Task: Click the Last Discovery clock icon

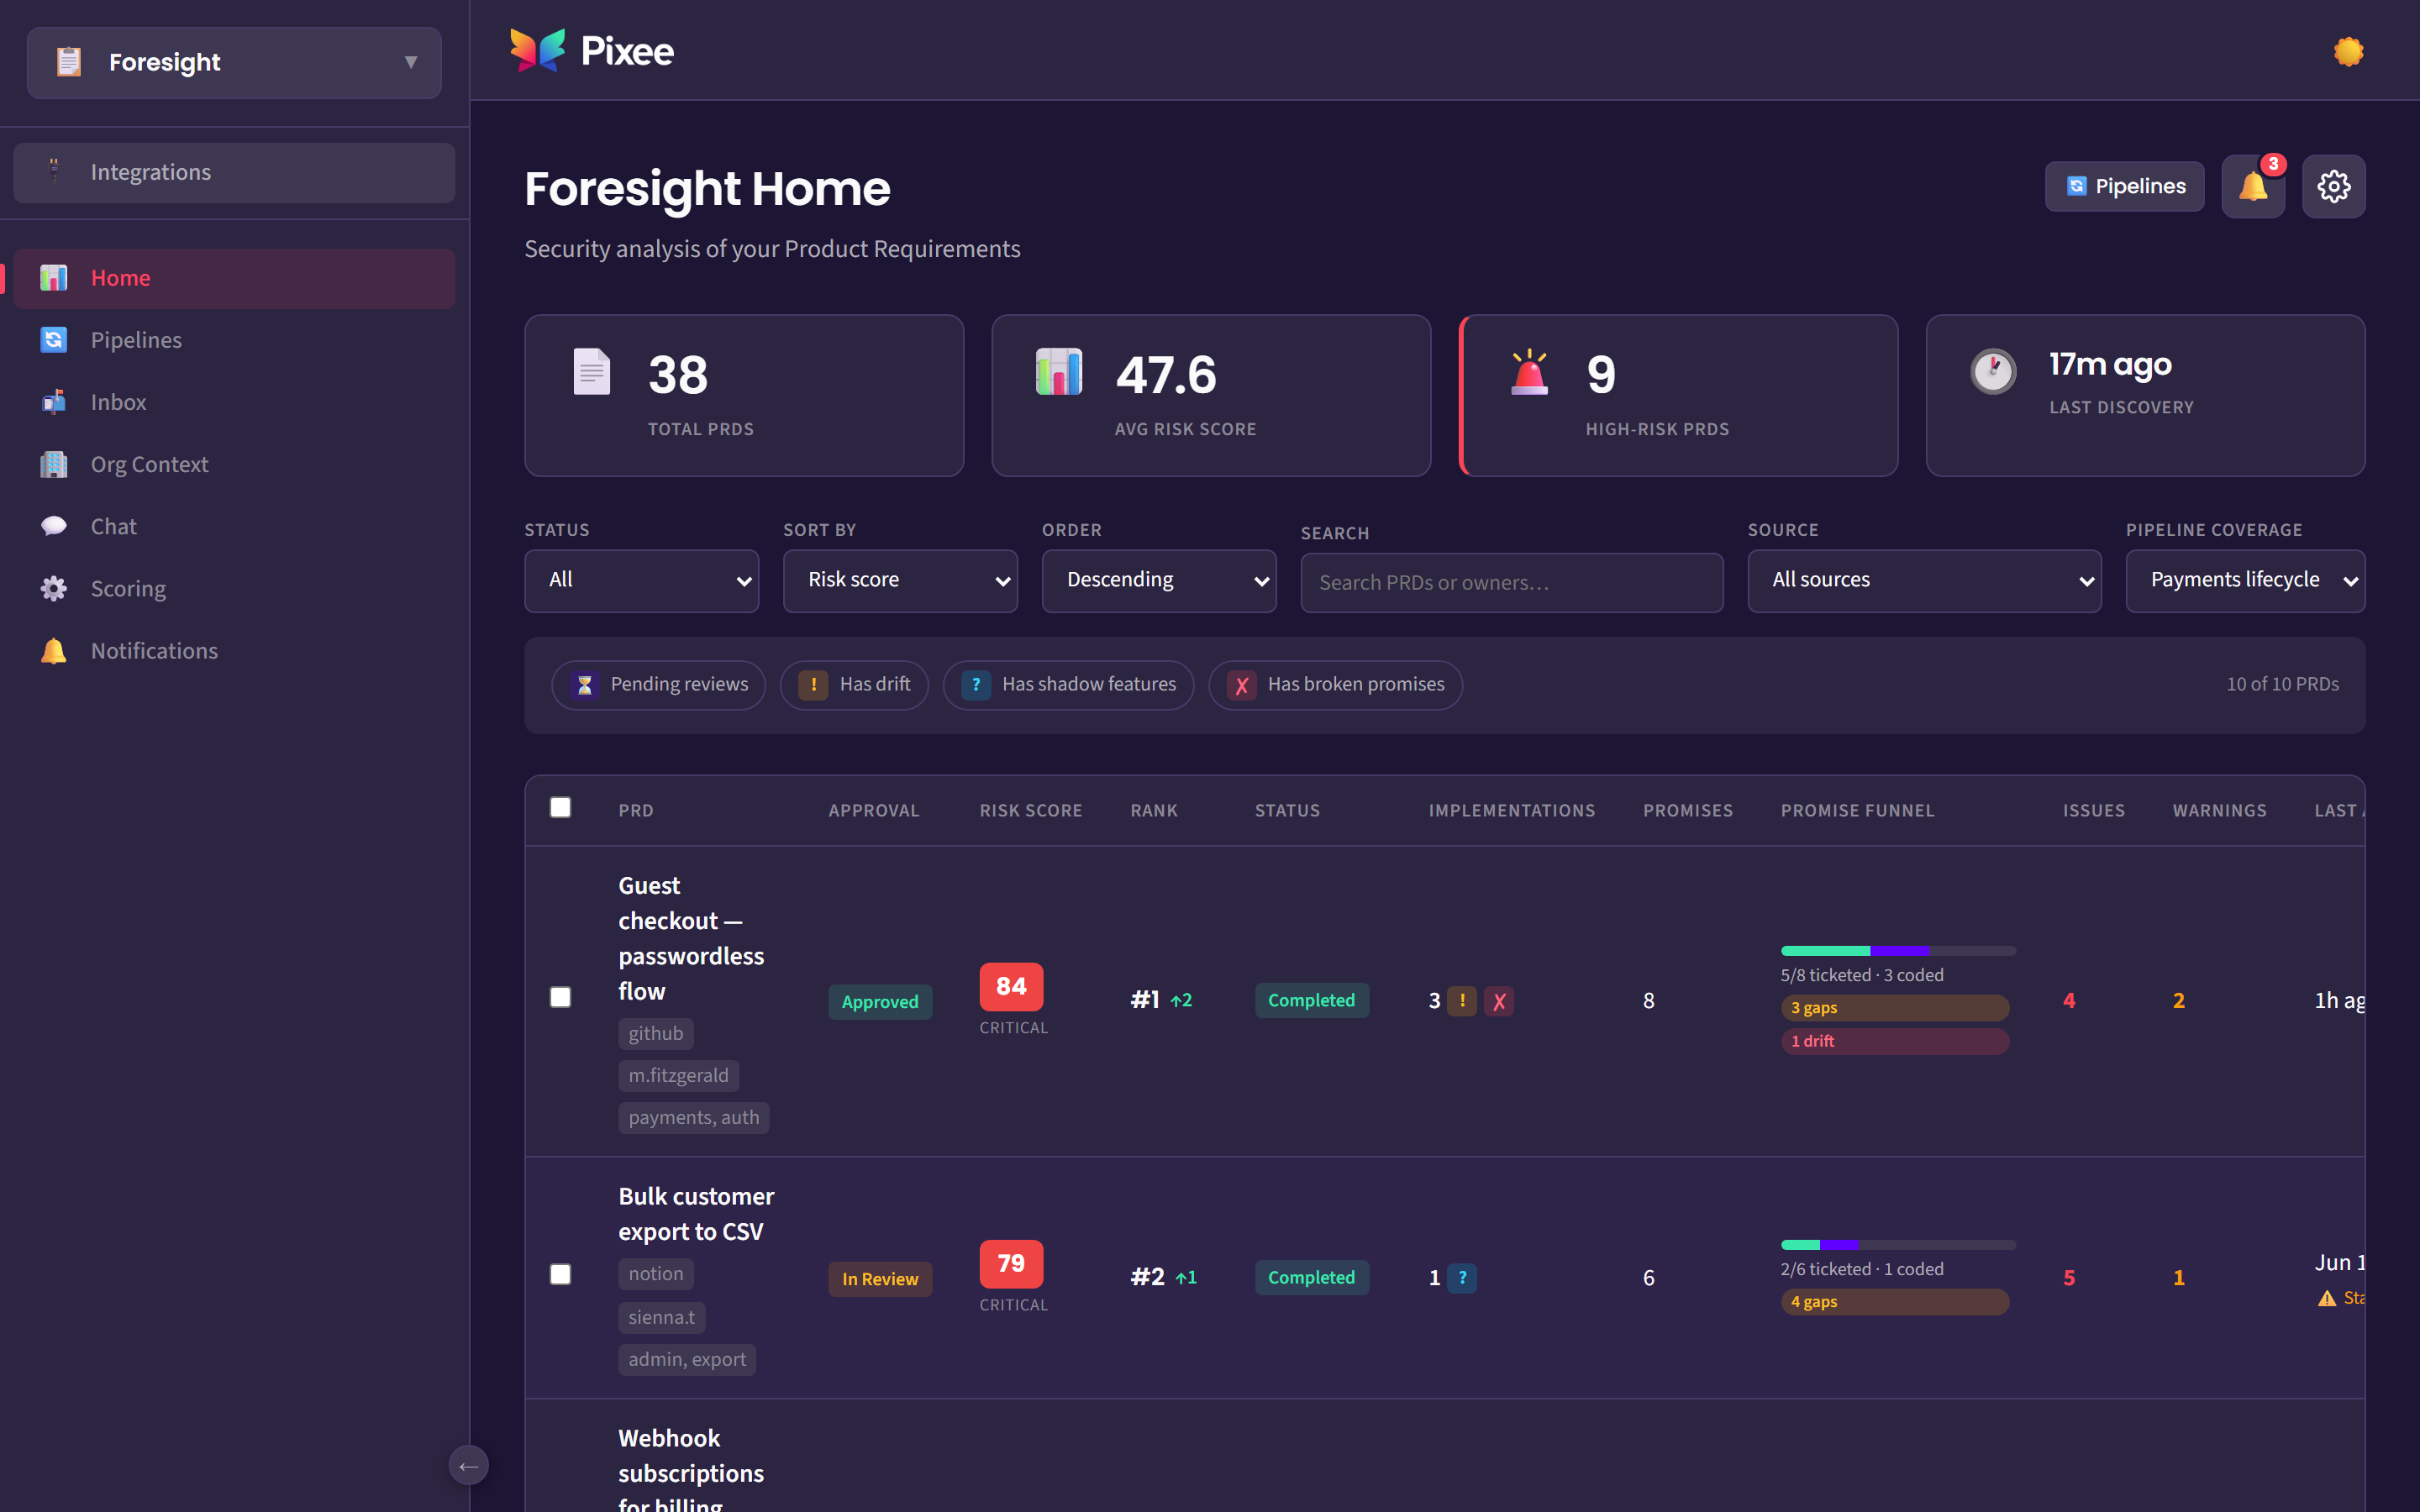Action: pyautogui.click(x=1993, y=371)
